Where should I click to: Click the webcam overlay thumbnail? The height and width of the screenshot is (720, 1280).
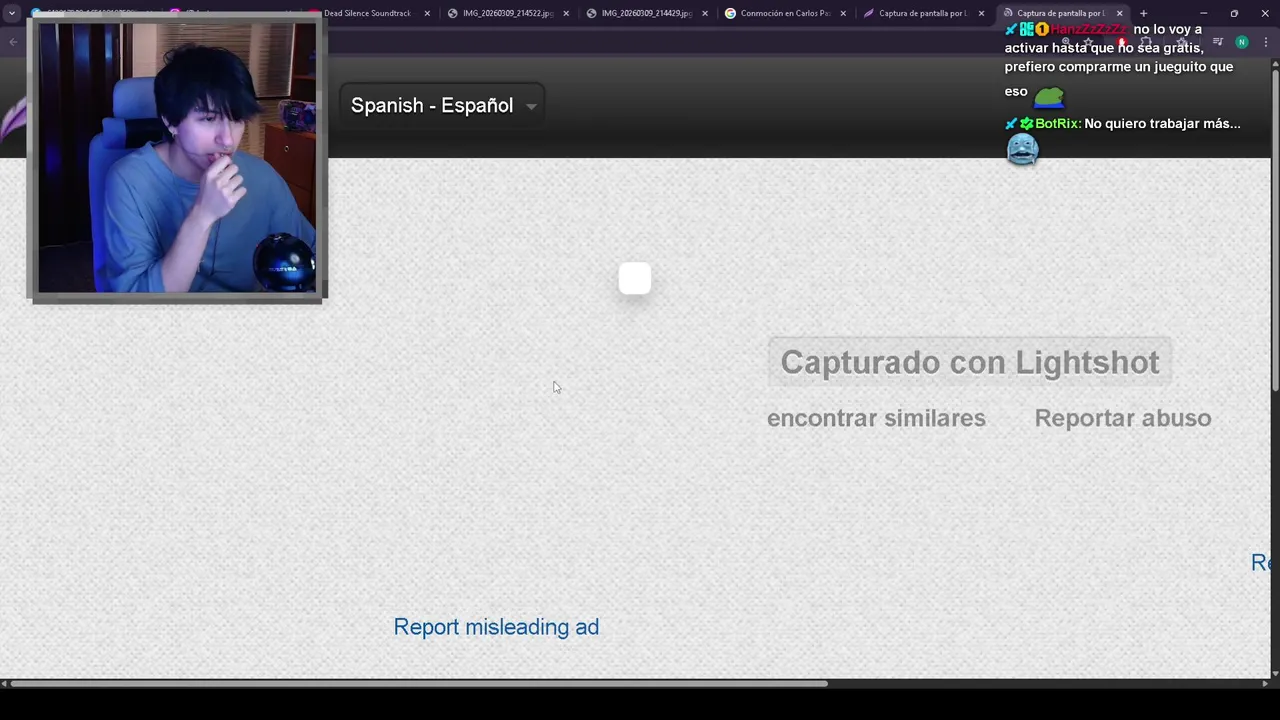coord(177,159)
